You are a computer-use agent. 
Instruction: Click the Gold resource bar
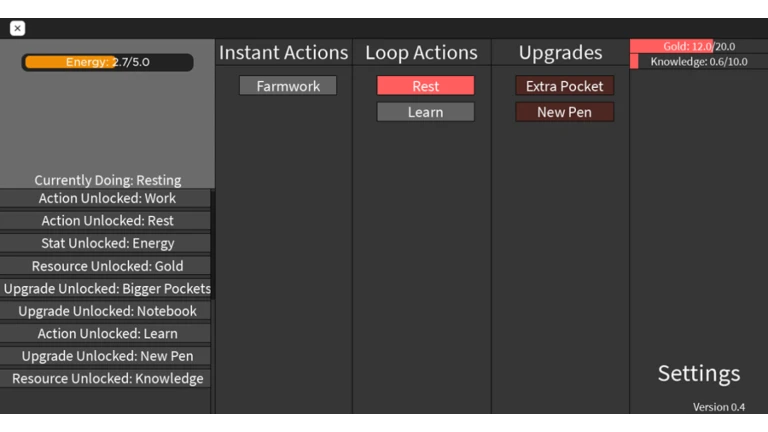[x=699, y=46]
